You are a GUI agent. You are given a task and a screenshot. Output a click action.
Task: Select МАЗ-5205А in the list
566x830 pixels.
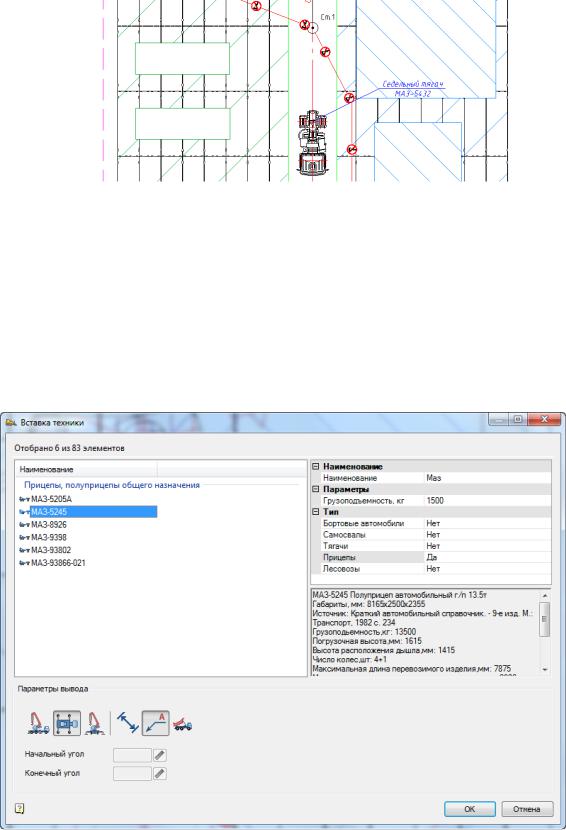pos(51,499)
